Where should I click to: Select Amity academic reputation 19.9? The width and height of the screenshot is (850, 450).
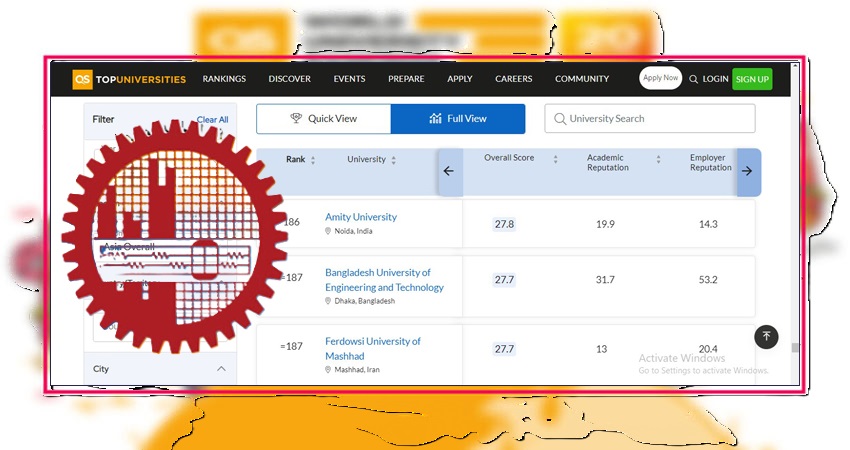coord(605,224)
